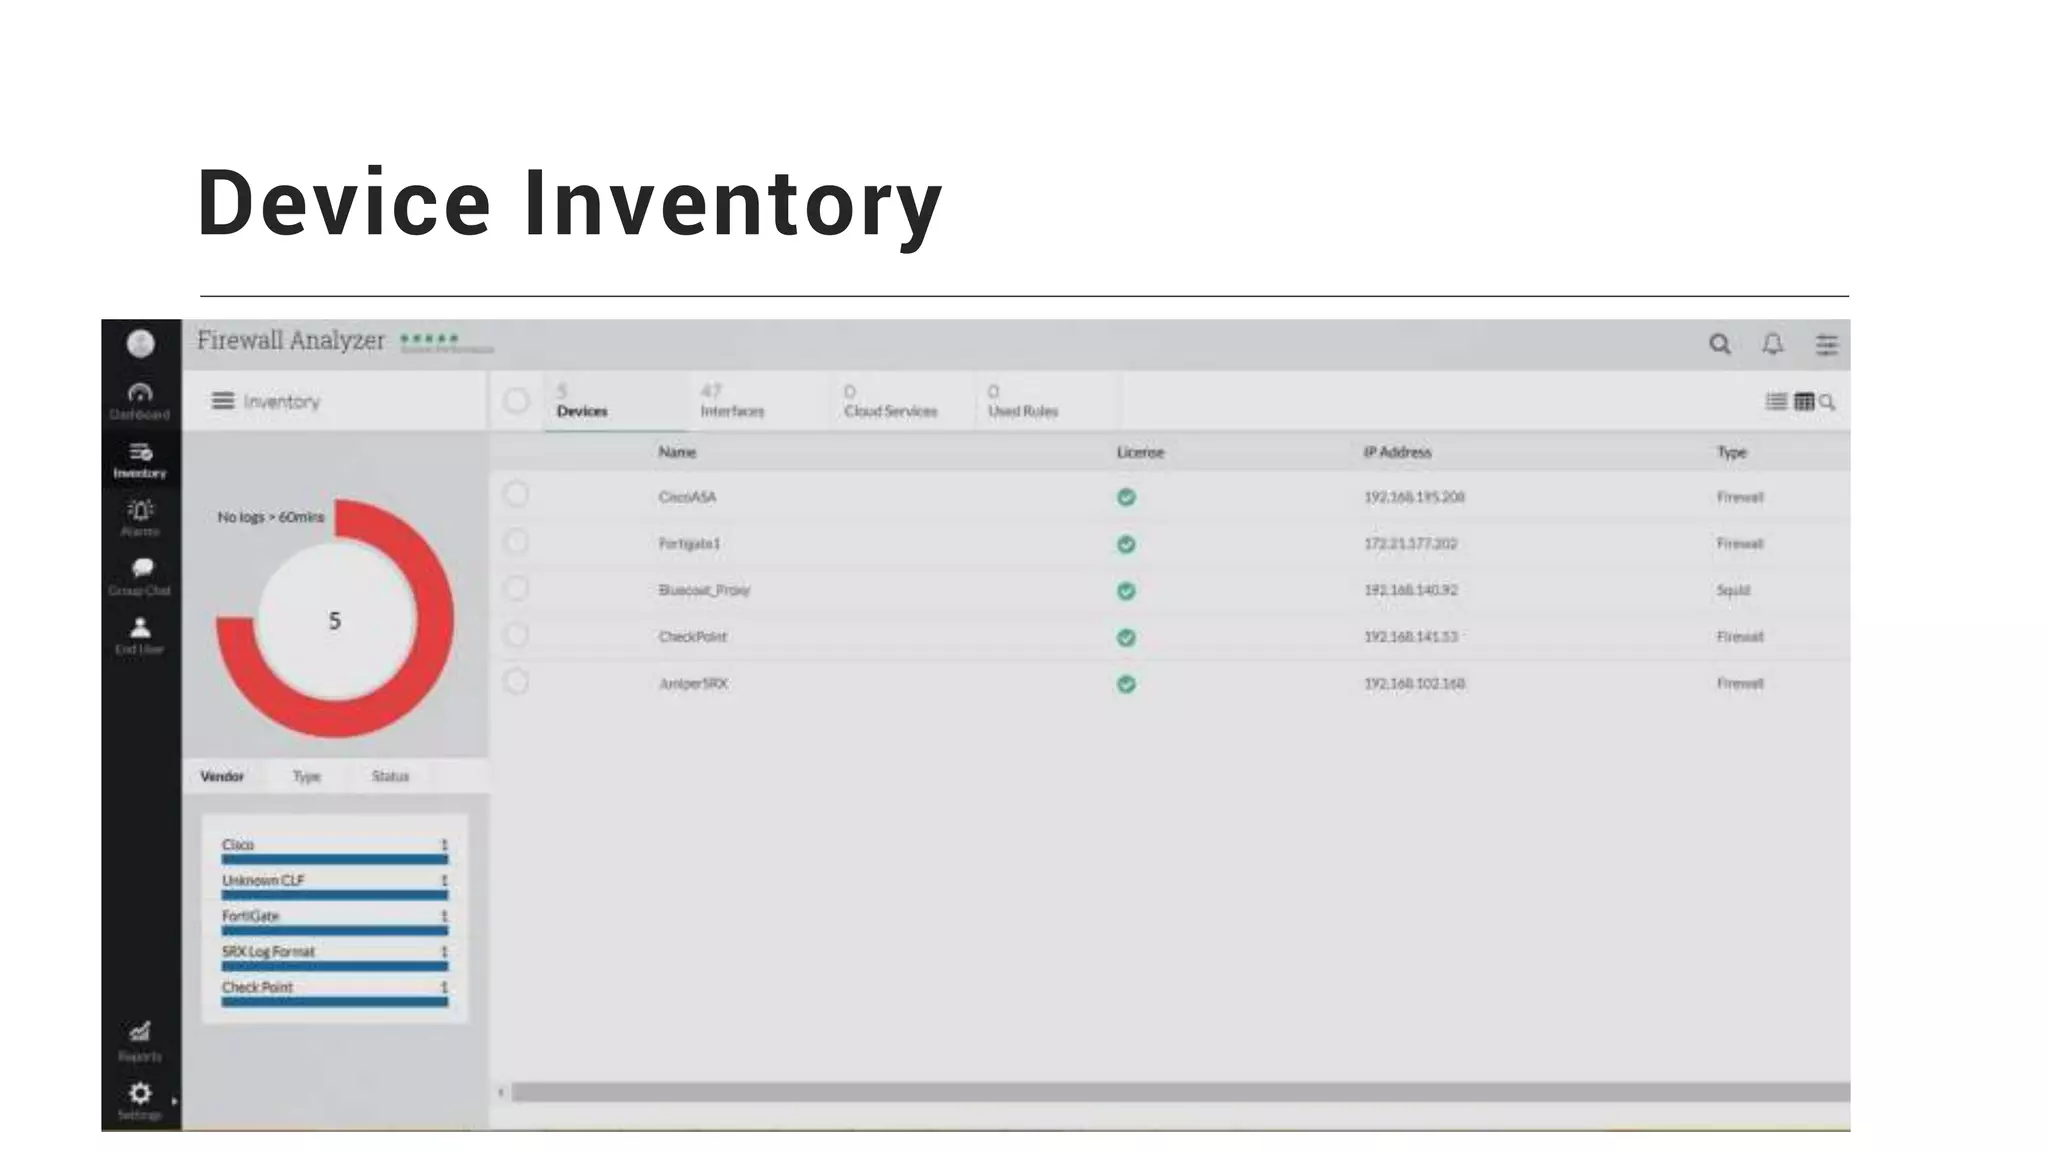Open the Reports sidebar icon
The image size is (2048, 1152).
click(x=140, y=1041)
